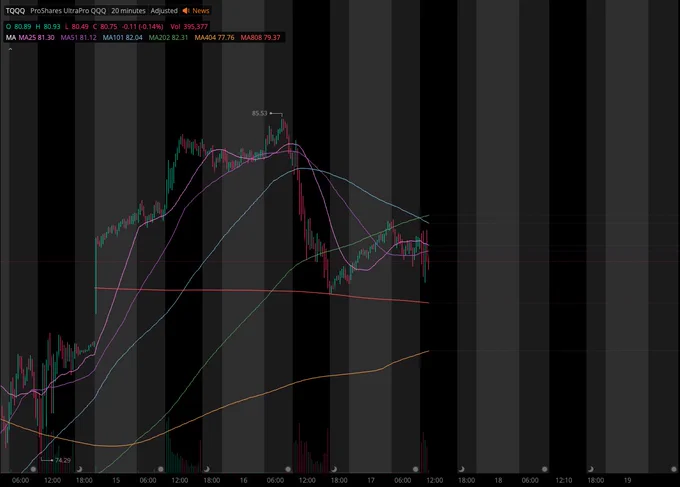Select the MA202 82.31 legend entry
680x487 pixels.
[168, 38]
